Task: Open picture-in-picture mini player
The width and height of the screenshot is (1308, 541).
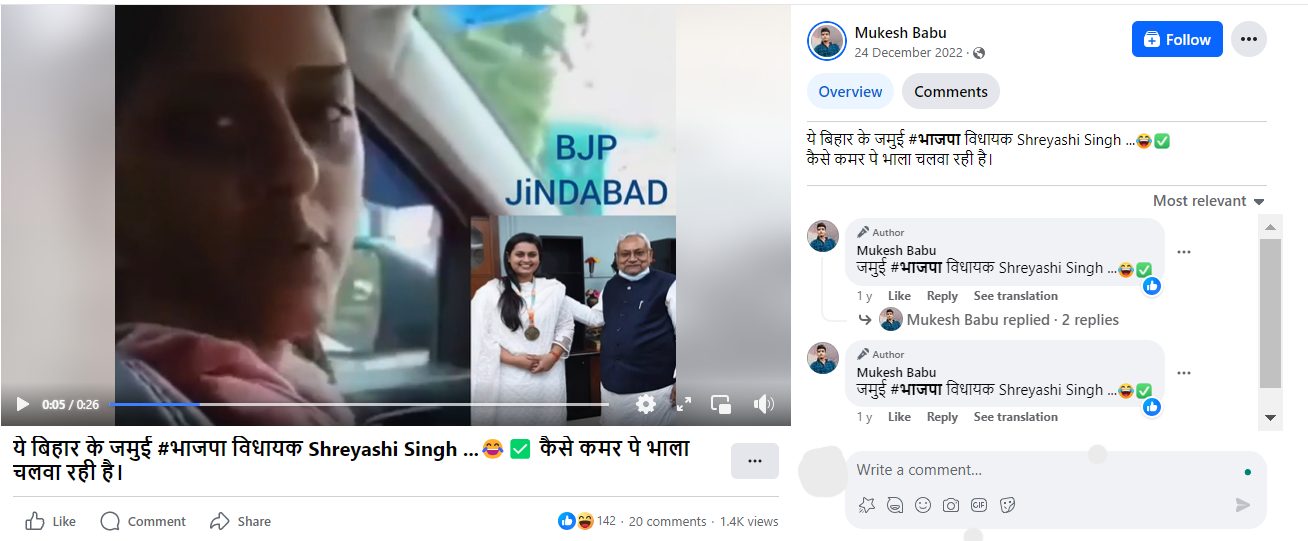Action: (x=721, y=404)
